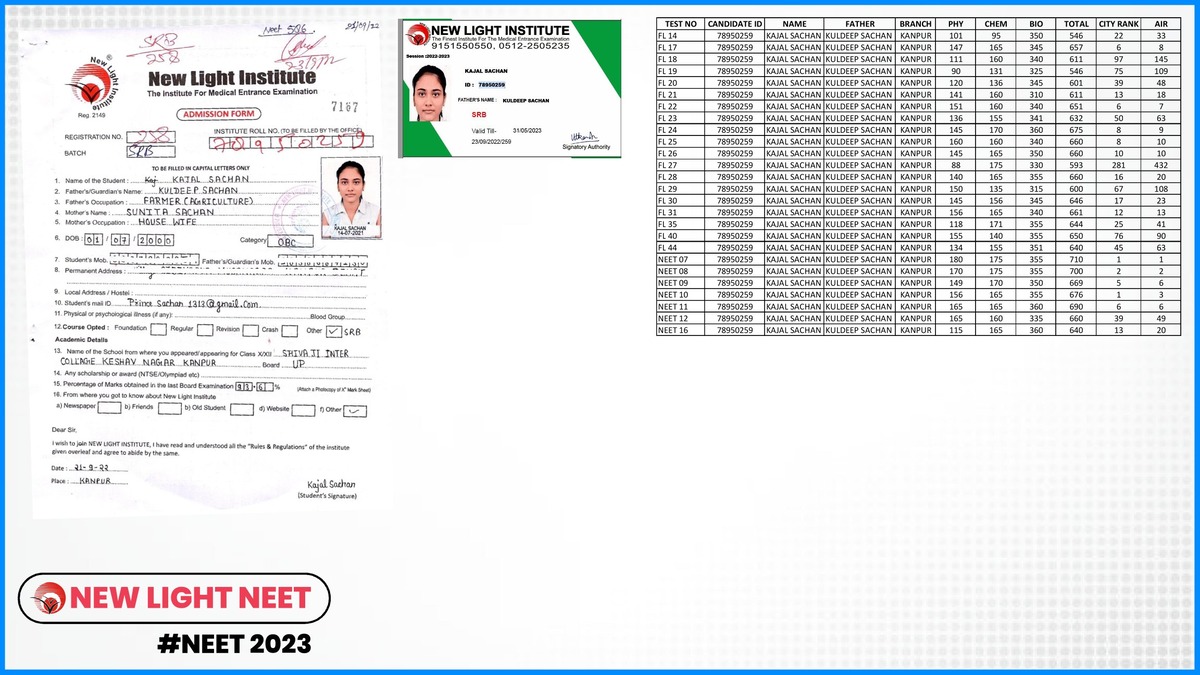Uncheck the Other course checkbox marked SRB
The height and width of the screenshot is (675, 1200).
tap(336, 331)
